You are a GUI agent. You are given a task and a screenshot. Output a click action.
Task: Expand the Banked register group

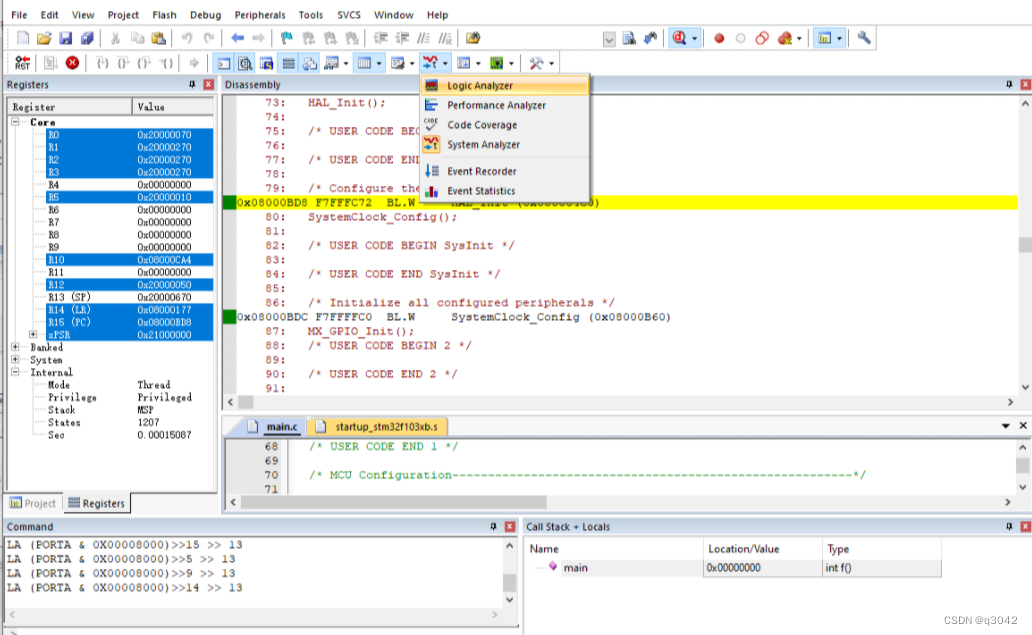pos(14,347)
